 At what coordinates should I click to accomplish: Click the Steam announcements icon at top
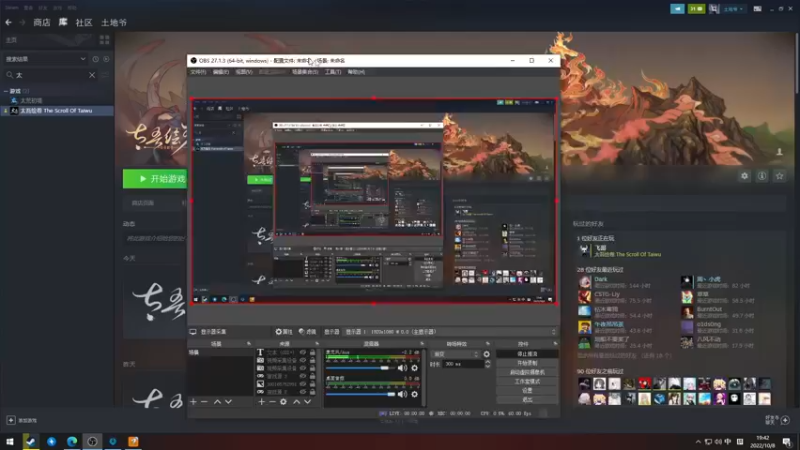click(x=677, y=9)
